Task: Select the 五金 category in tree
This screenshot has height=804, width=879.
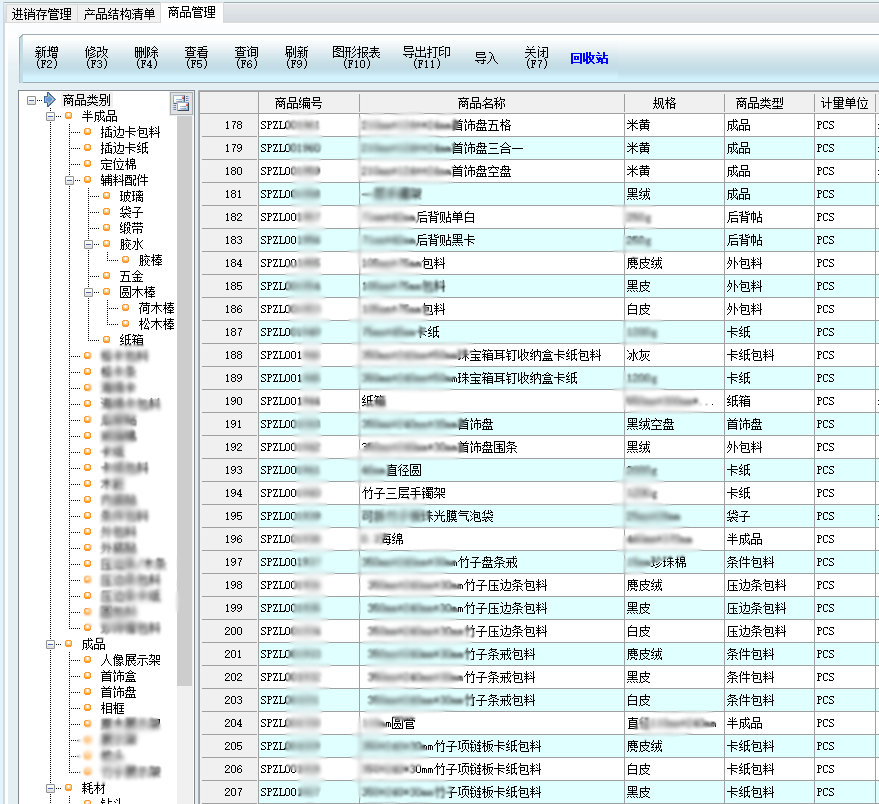Action: point(131,276)
